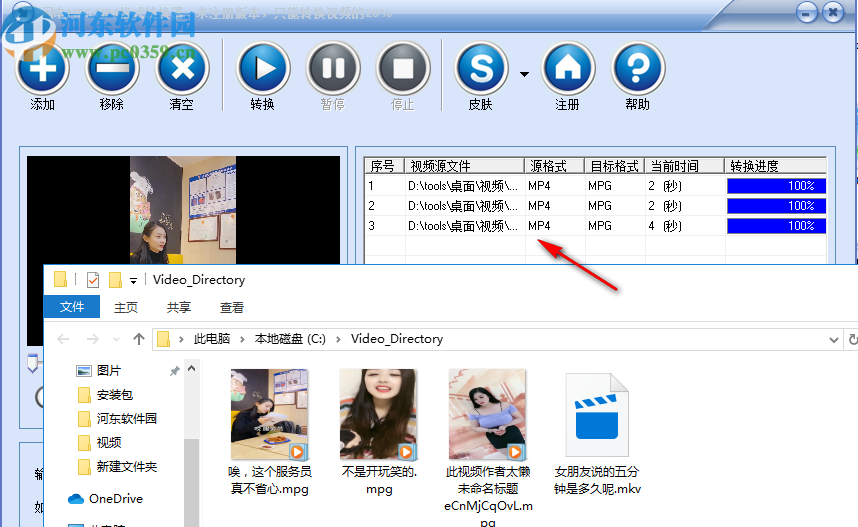Select the file 不是开玩笑的.mpg

pos(379,432)
